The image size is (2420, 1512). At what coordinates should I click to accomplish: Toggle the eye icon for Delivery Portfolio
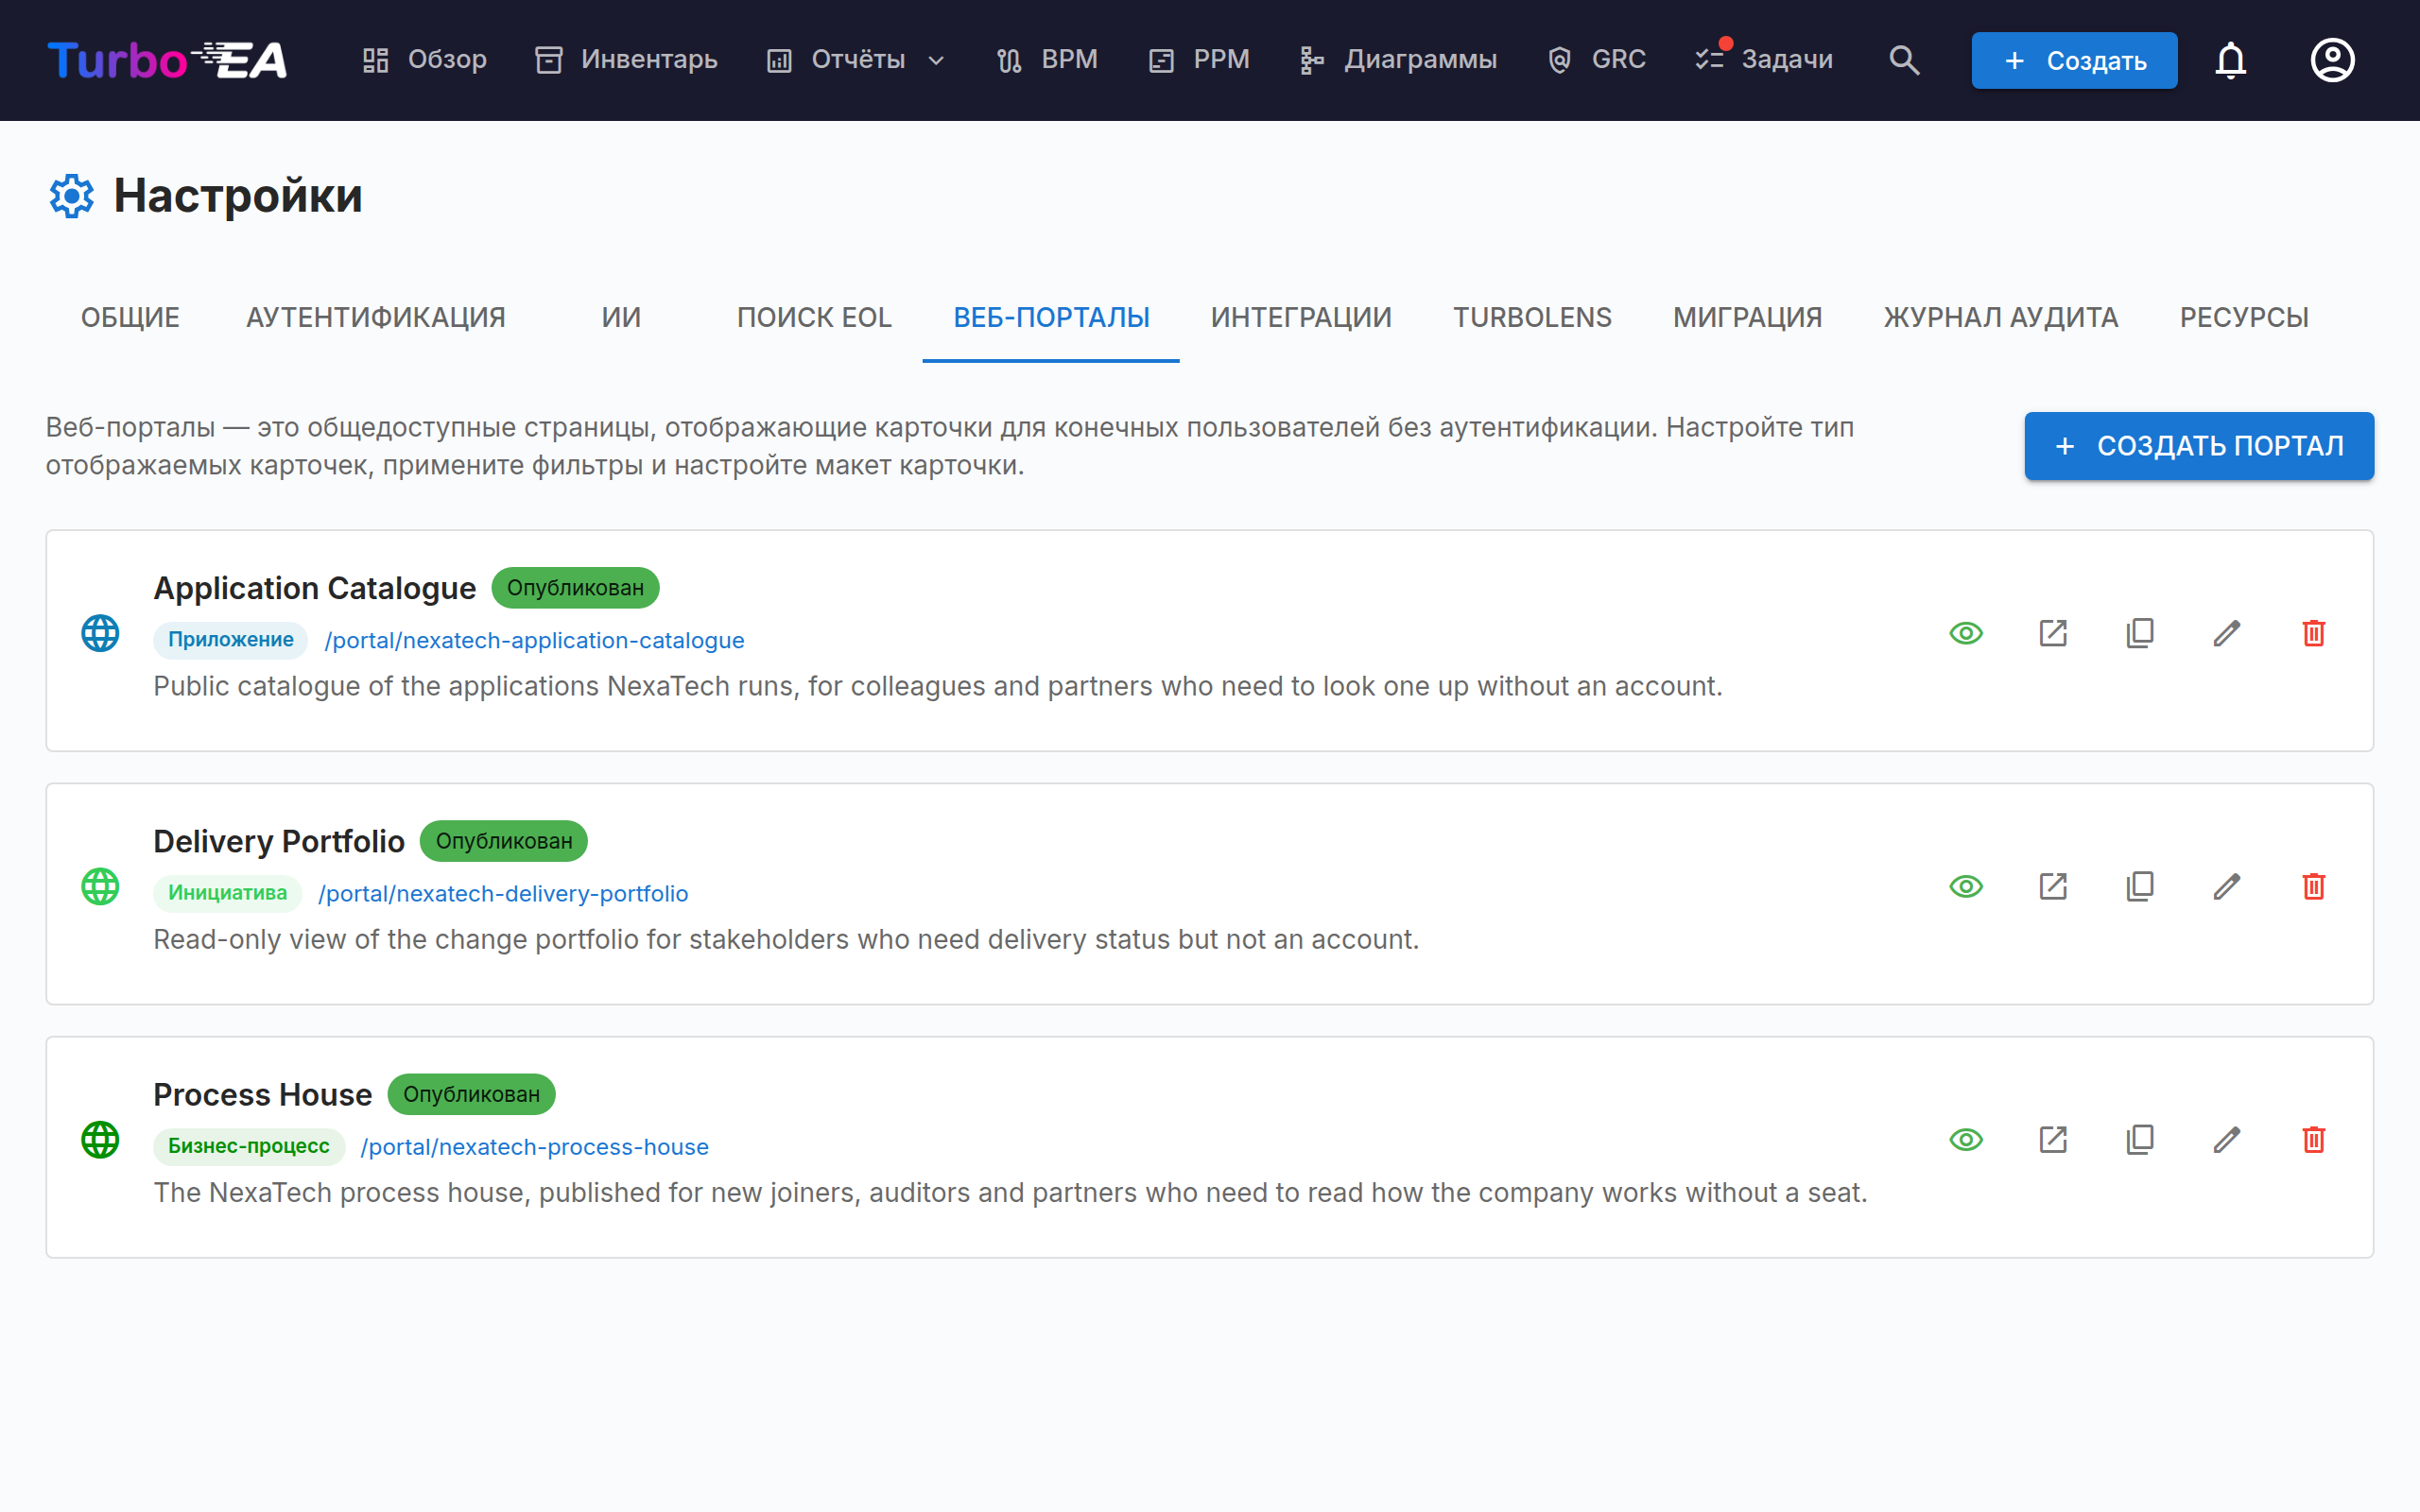coord(1965,886)
